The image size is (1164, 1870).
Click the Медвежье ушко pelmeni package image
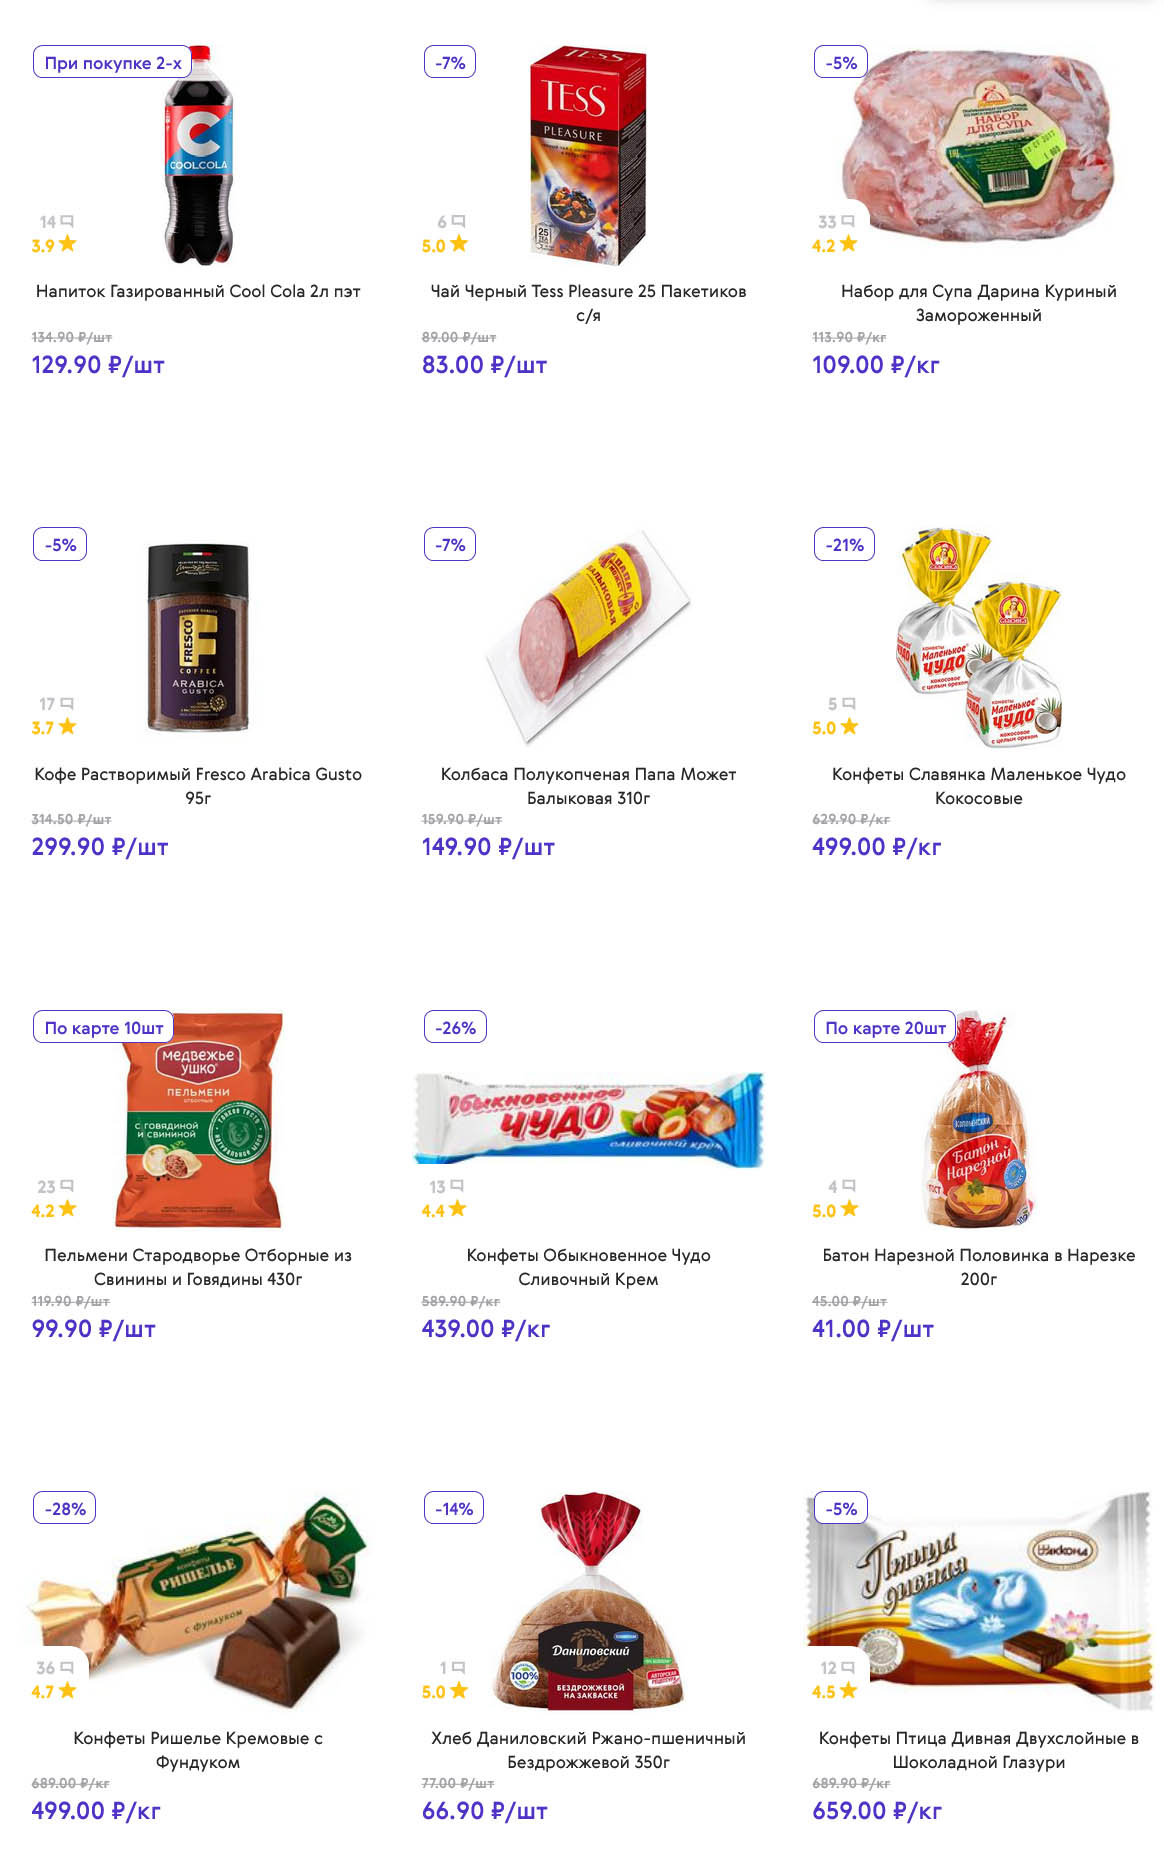pos(200,1120)
